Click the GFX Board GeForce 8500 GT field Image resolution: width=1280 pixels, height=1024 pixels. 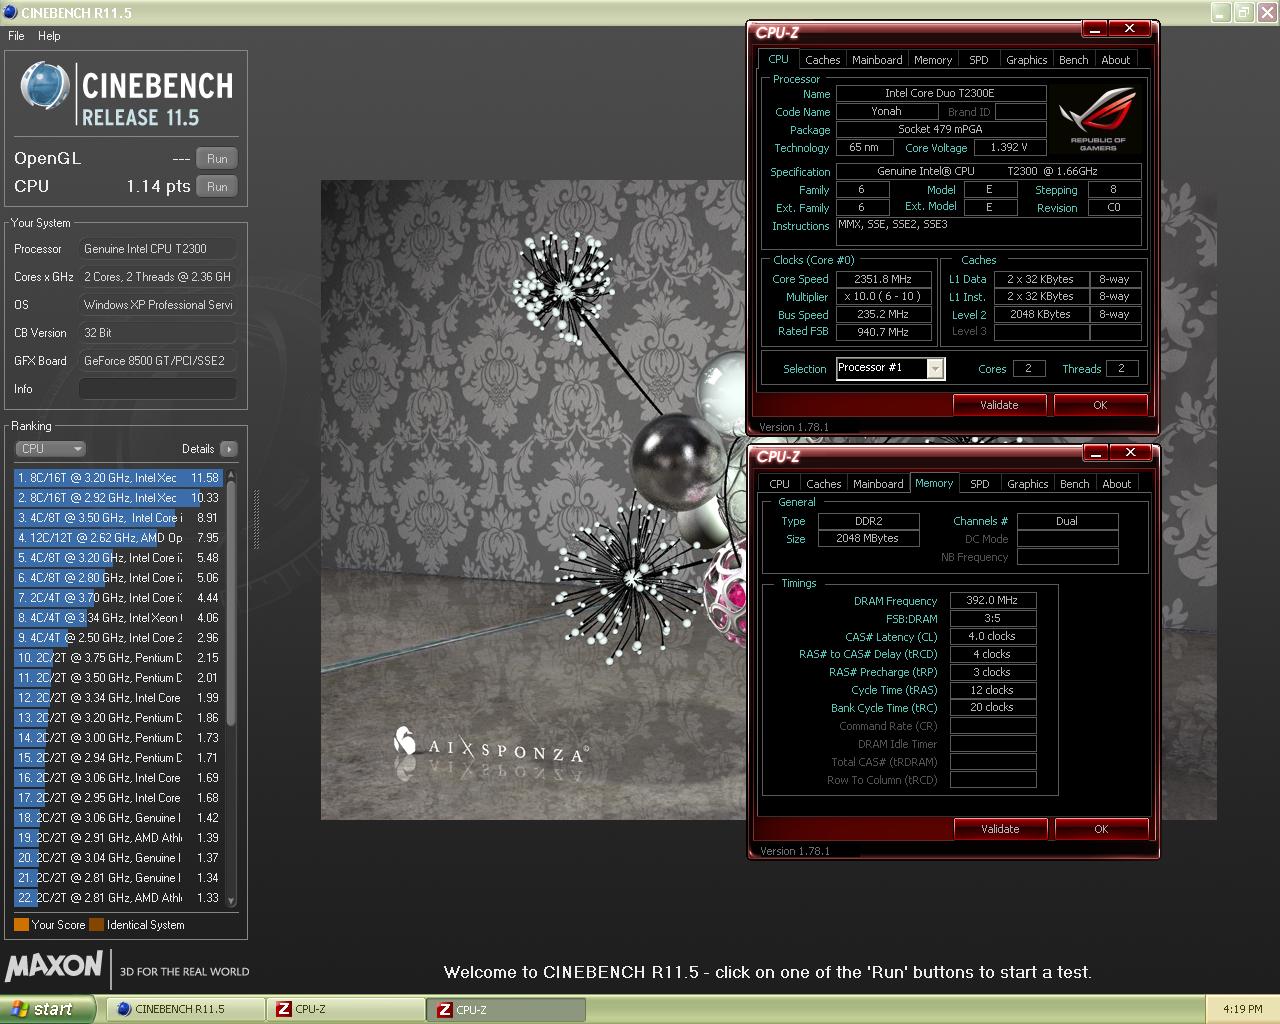click(x=157, y=361)
